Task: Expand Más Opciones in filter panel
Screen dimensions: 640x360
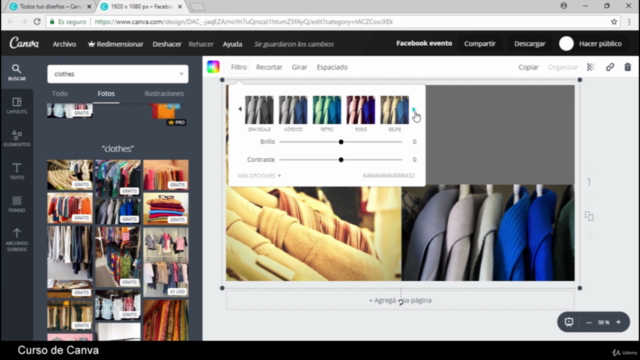Action: 259,176
